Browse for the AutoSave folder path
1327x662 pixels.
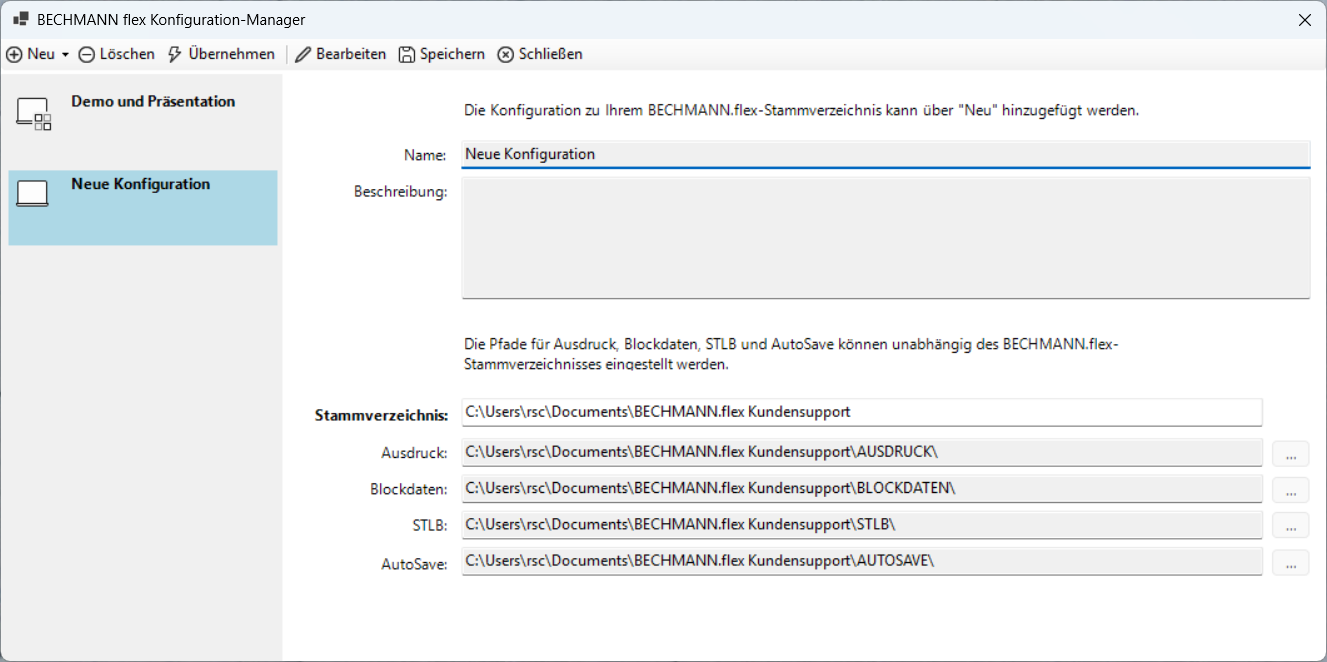click(x=1290, y=563)
